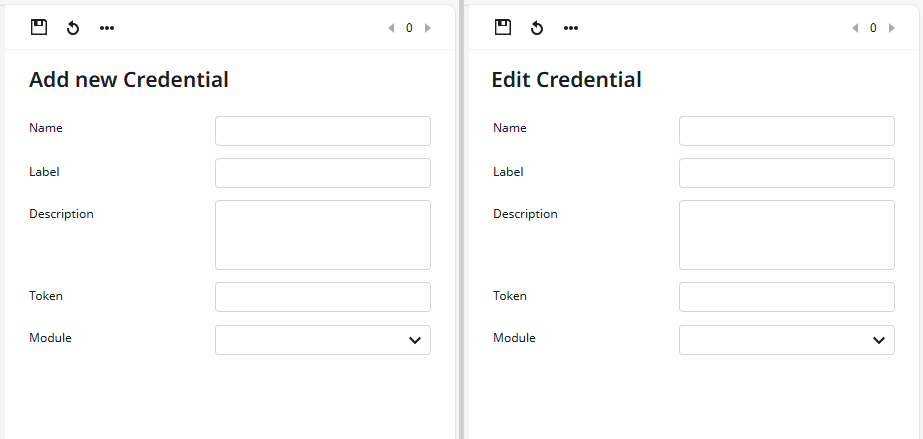Screen dimensions: 923x439
Task: Click the Label field in Edit Credential
Action: pyautogui.click(x=786, y=173)
